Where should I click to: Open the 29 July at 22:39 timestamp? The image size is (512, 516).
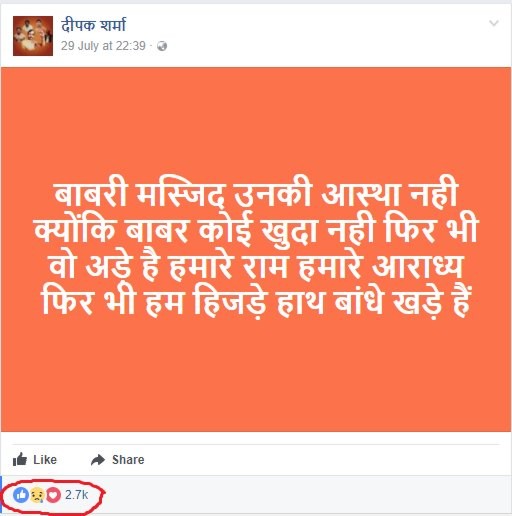103,46
